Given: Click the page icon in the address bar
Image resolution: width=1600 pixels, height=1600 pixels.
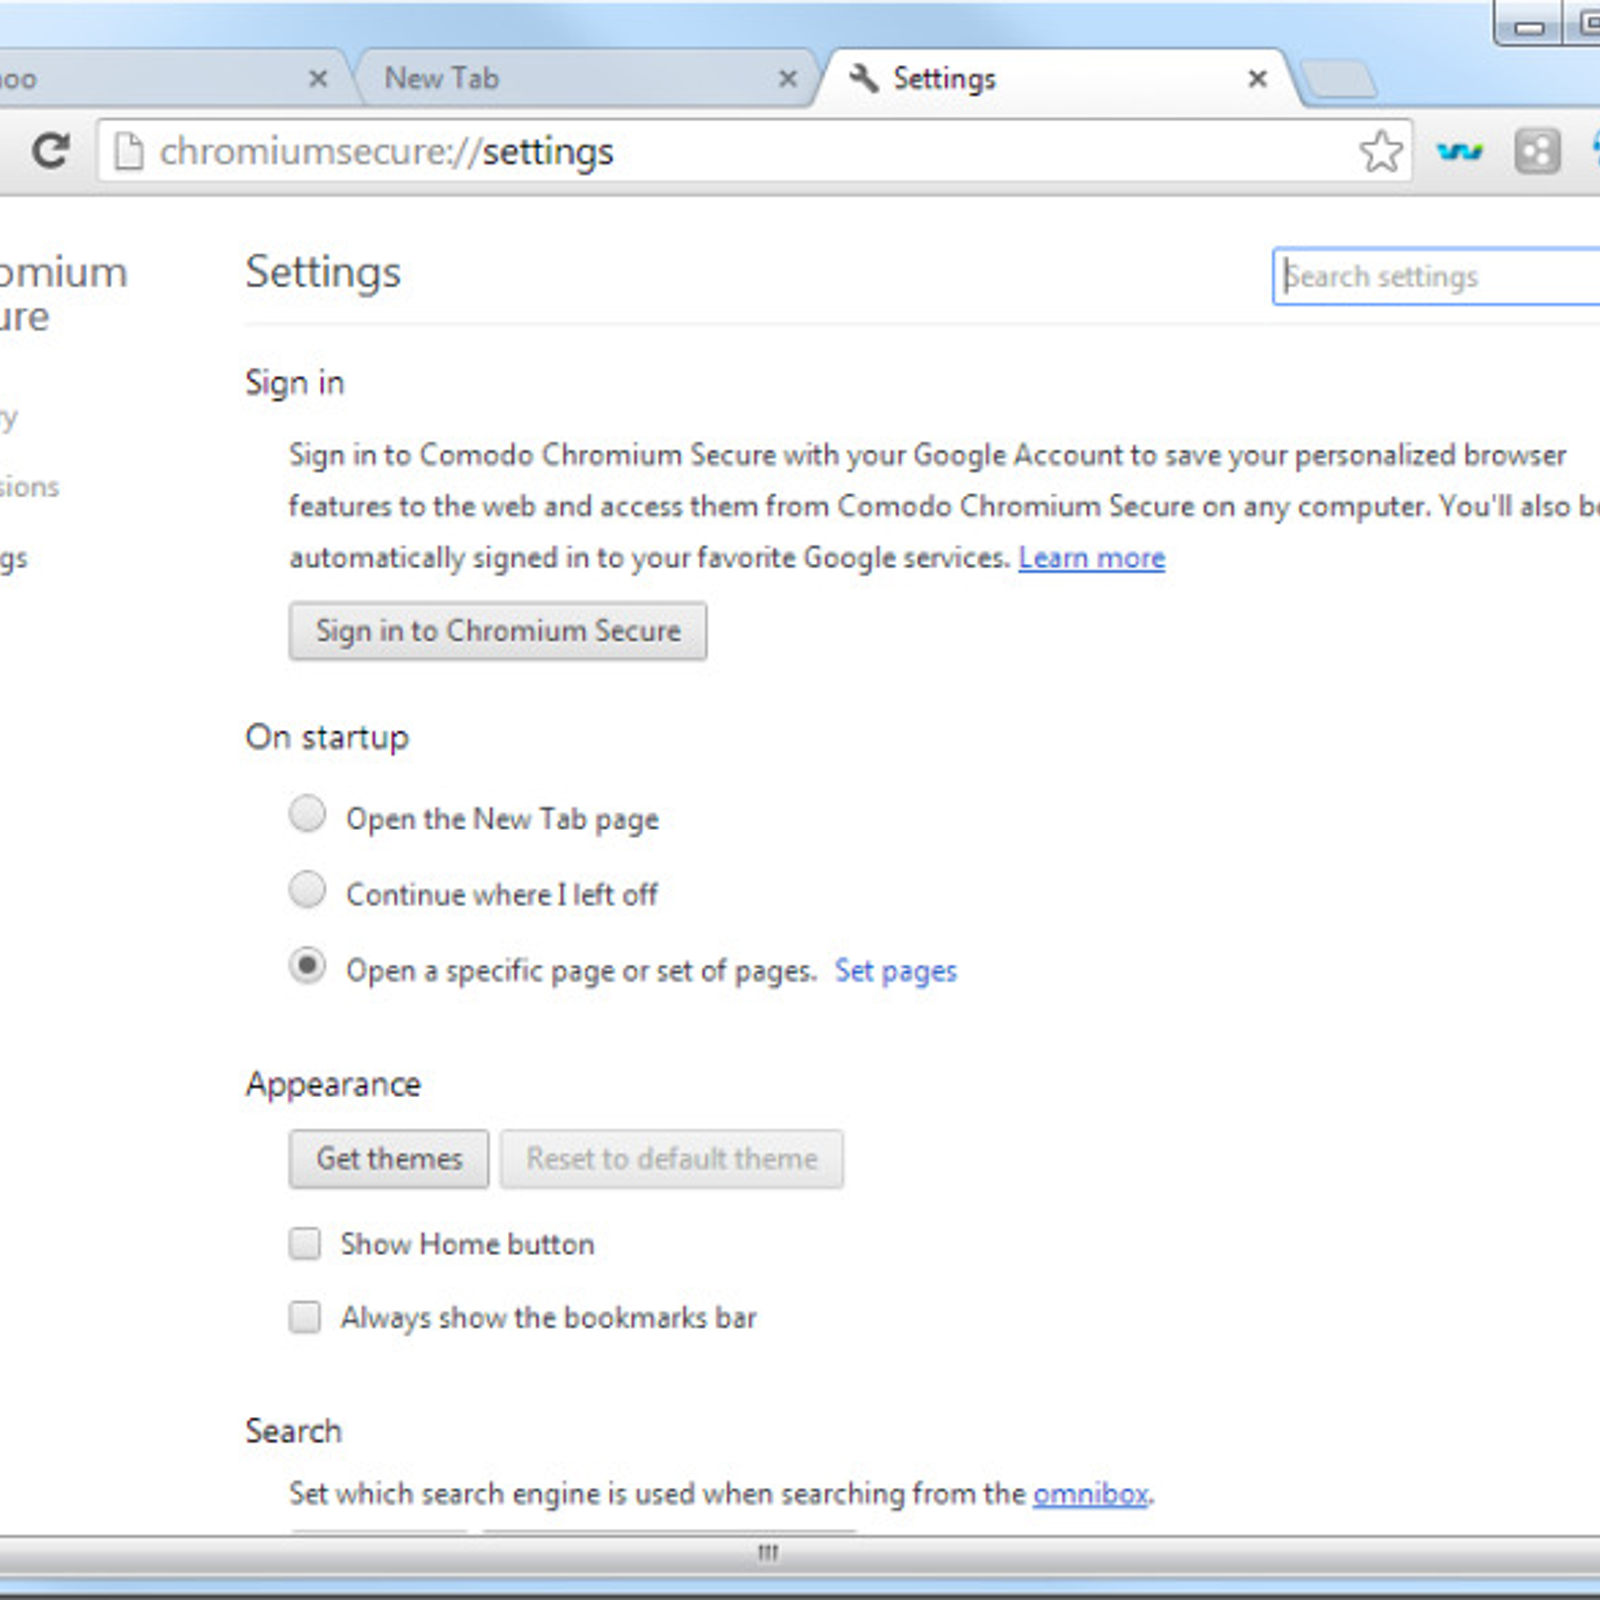Looking at the screenshot, I should point(128,152).
